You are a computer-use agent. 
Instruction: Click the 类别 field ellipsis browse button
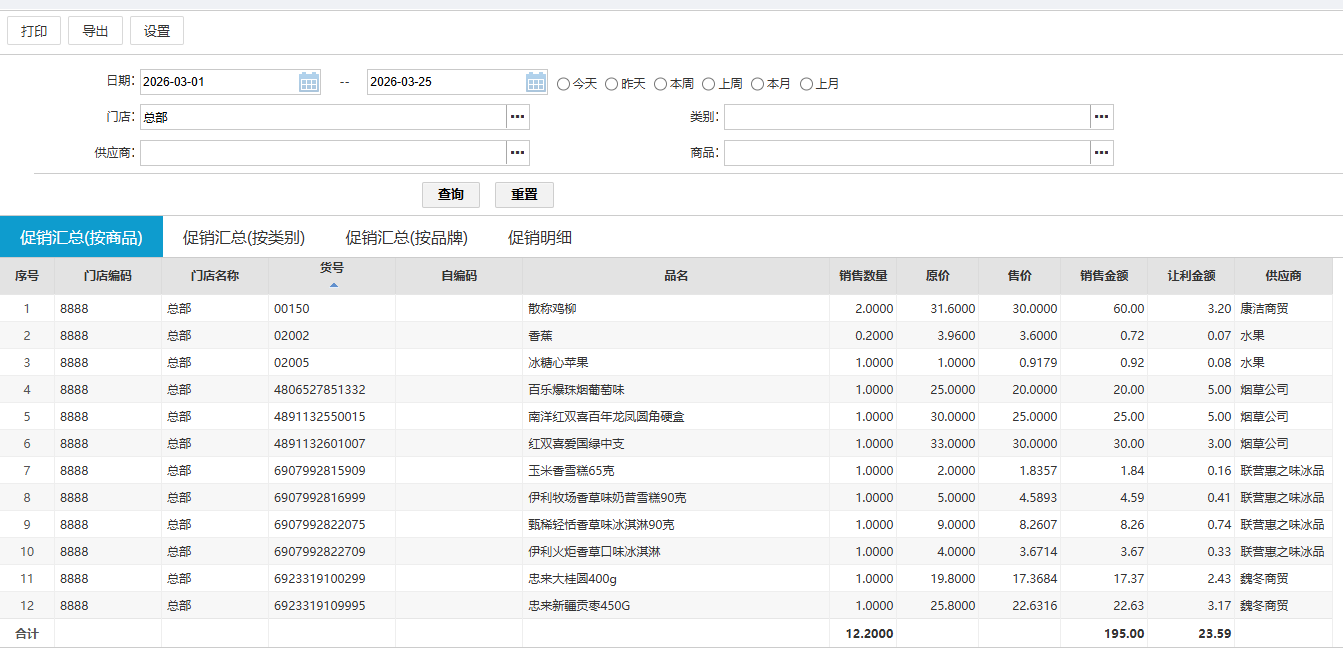[x=1101, y=117]
